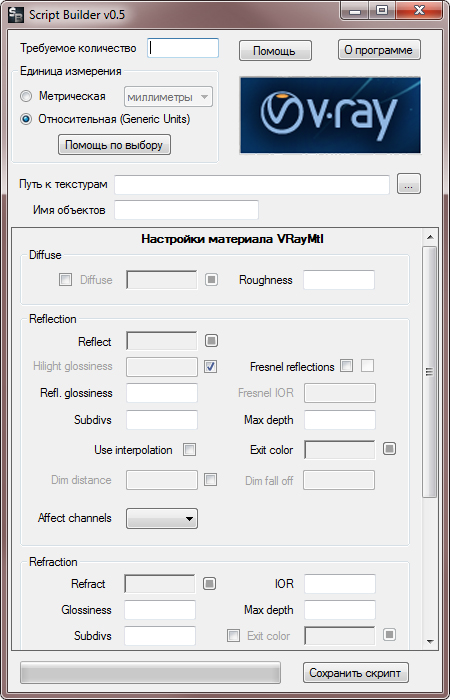The height and width of the screenshot is (700, 450).
Task: Click the second checkbox after Fresnel reflections
Action: pos(367,366)
